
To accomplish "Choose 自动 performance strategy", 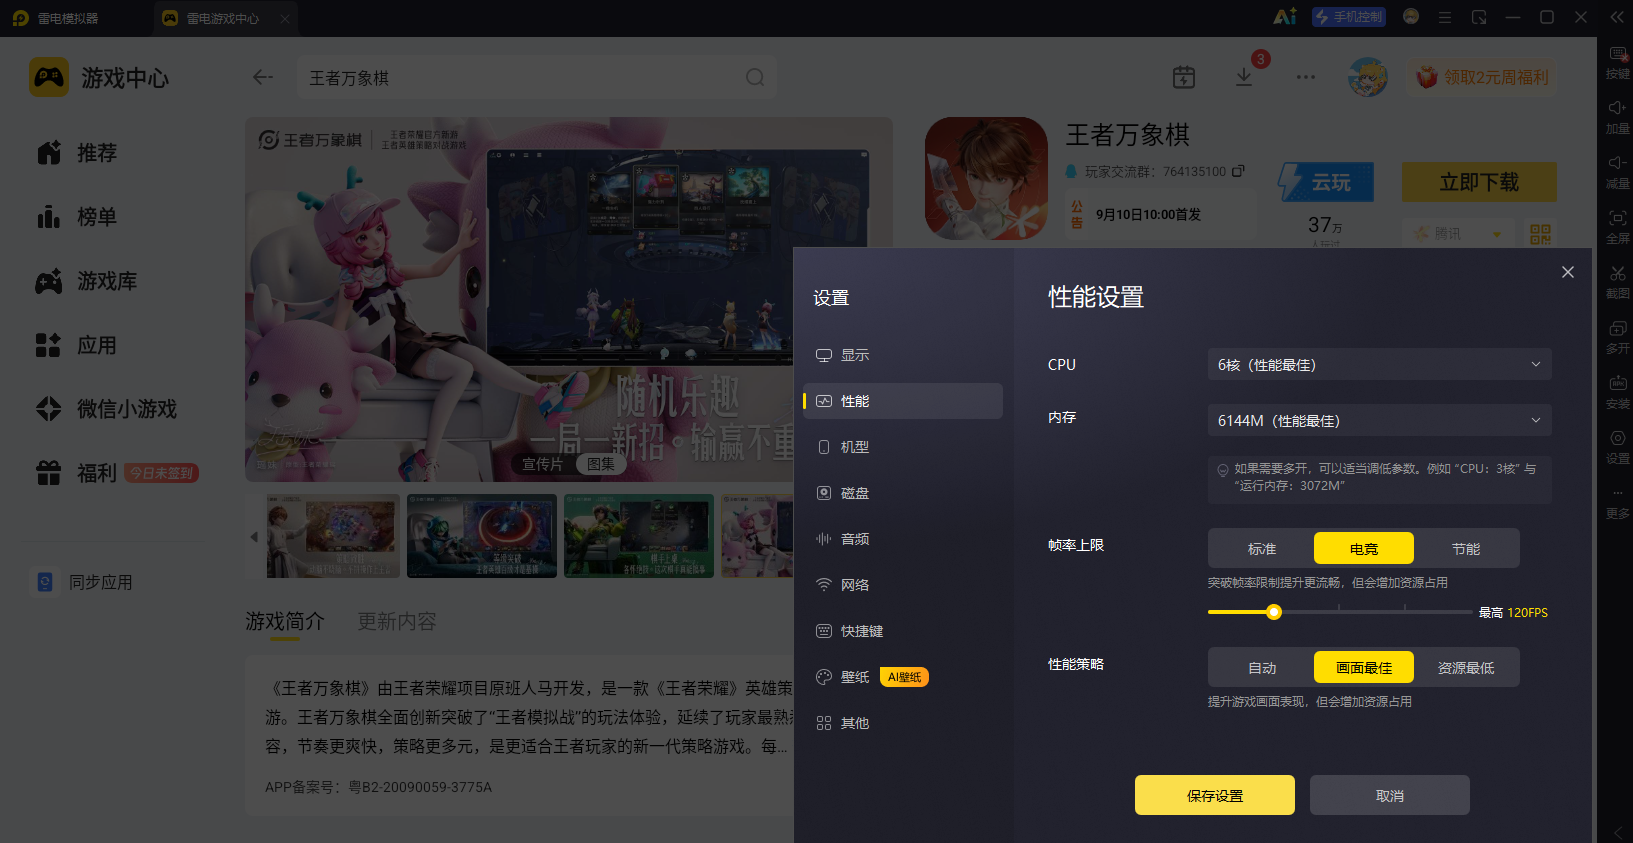I will pyautogui.click(x=1262, y=668).
